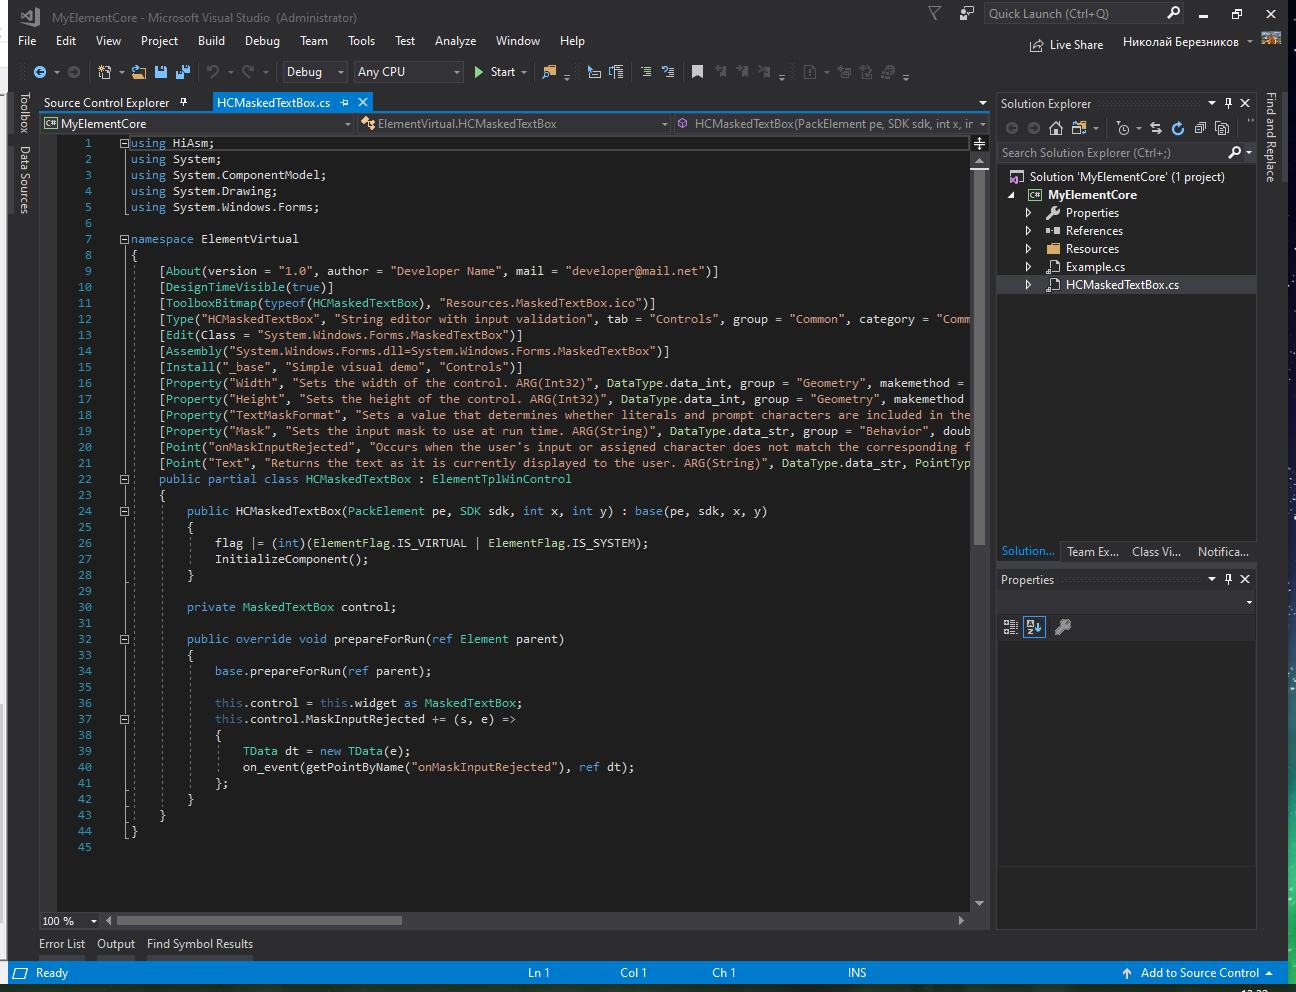
Task: Toggle pin on HCMaskedTextBox.cs tab
Action: point(345,103)
